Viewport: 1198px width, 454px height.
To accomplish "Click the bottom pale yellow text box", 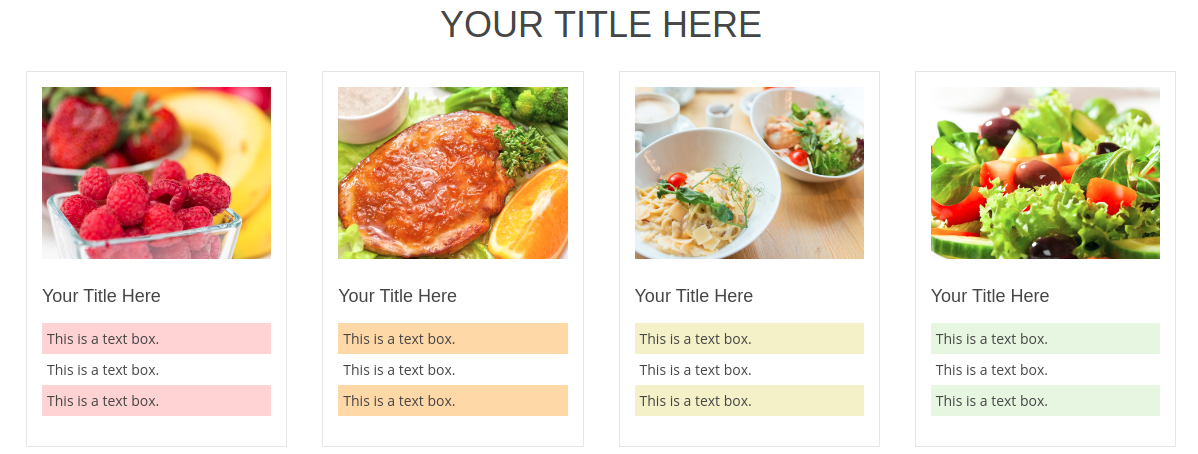I will (749, 401).
